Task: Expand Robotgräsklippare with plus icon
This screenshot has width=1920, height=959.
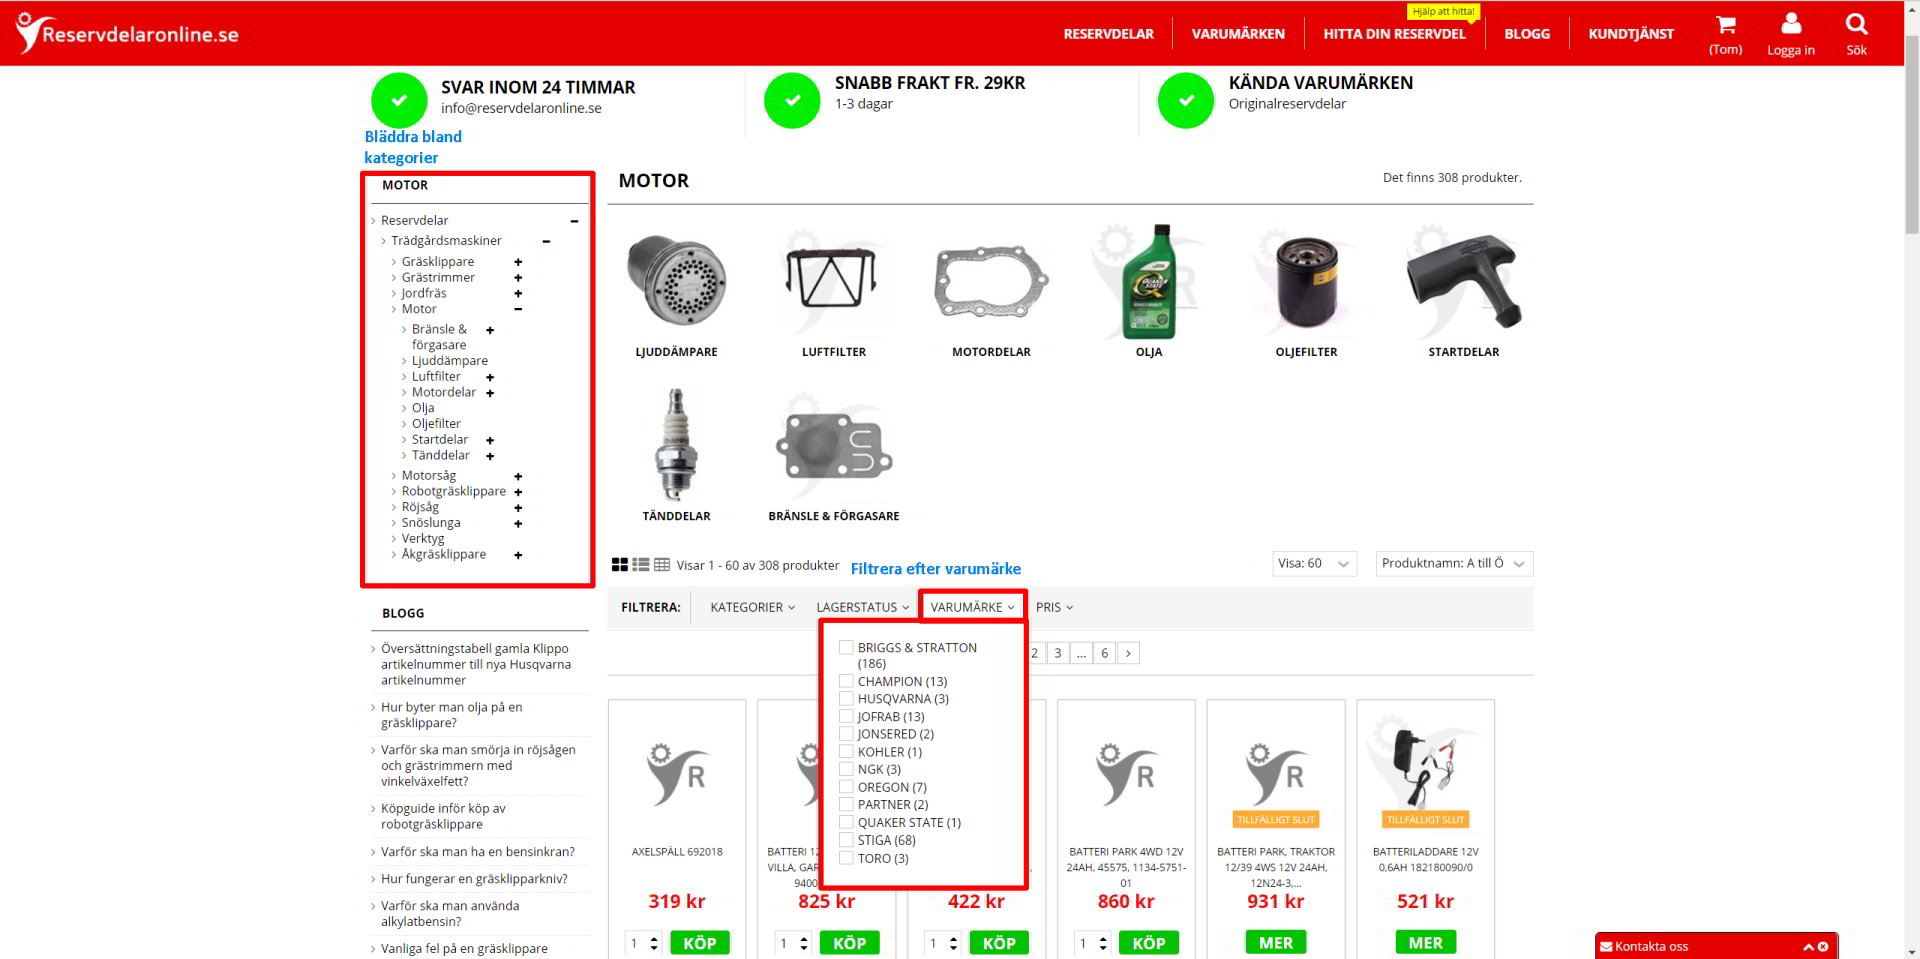Action: [x=518, y=492]
